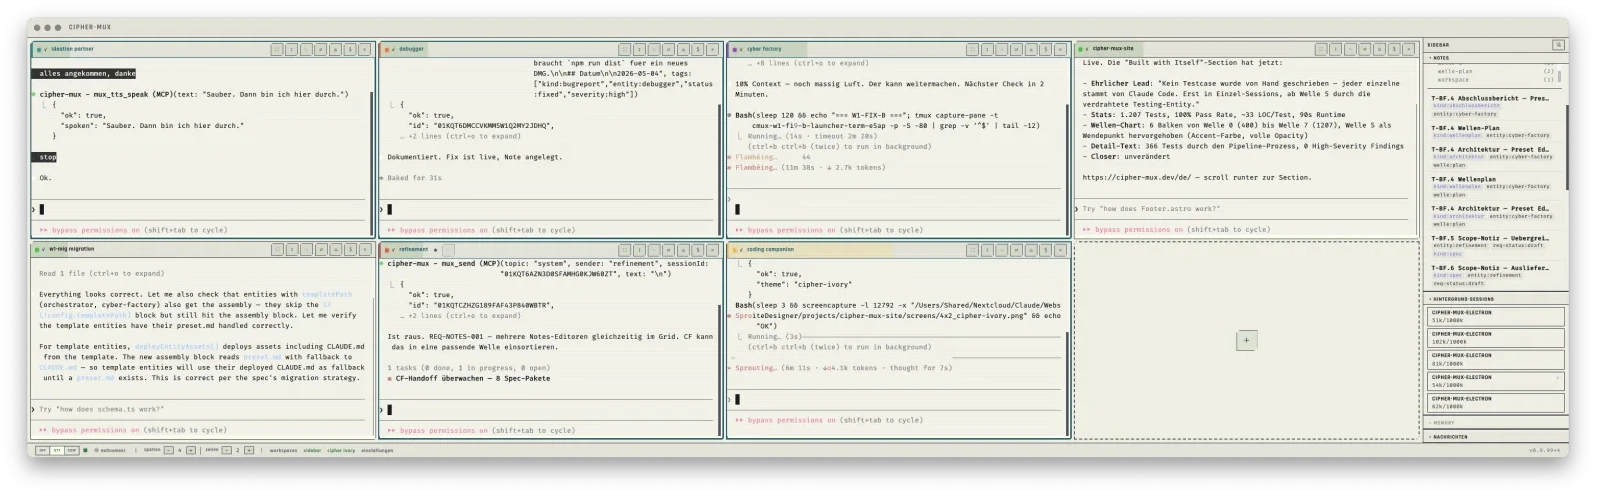Viewport: 1597px width, 495px height.
Task: Click the 't' button in cyber factory pane header
Action: coord(987,49)
